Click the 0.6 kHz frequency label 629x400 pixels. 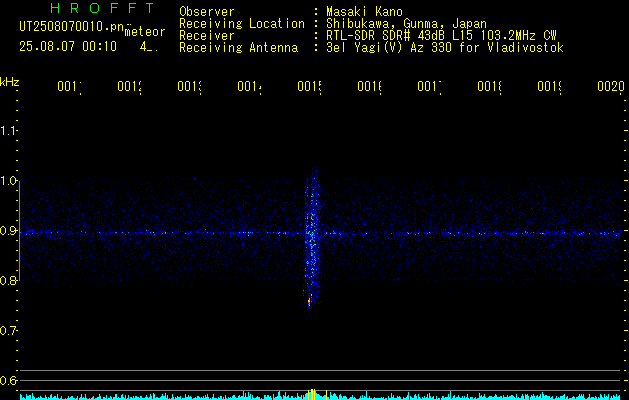9,380
